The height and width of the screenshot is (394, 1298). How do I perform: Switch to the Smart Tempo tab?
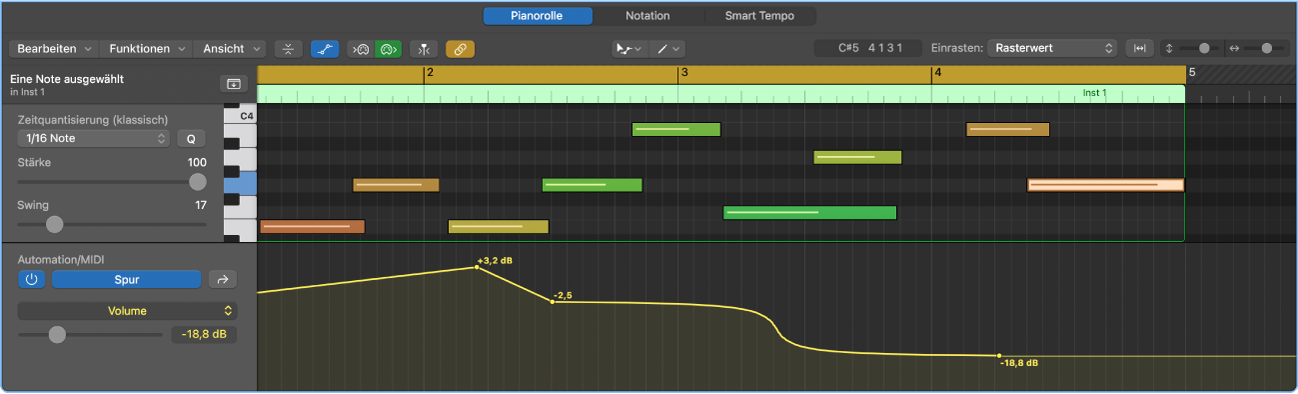pos(759,16)
